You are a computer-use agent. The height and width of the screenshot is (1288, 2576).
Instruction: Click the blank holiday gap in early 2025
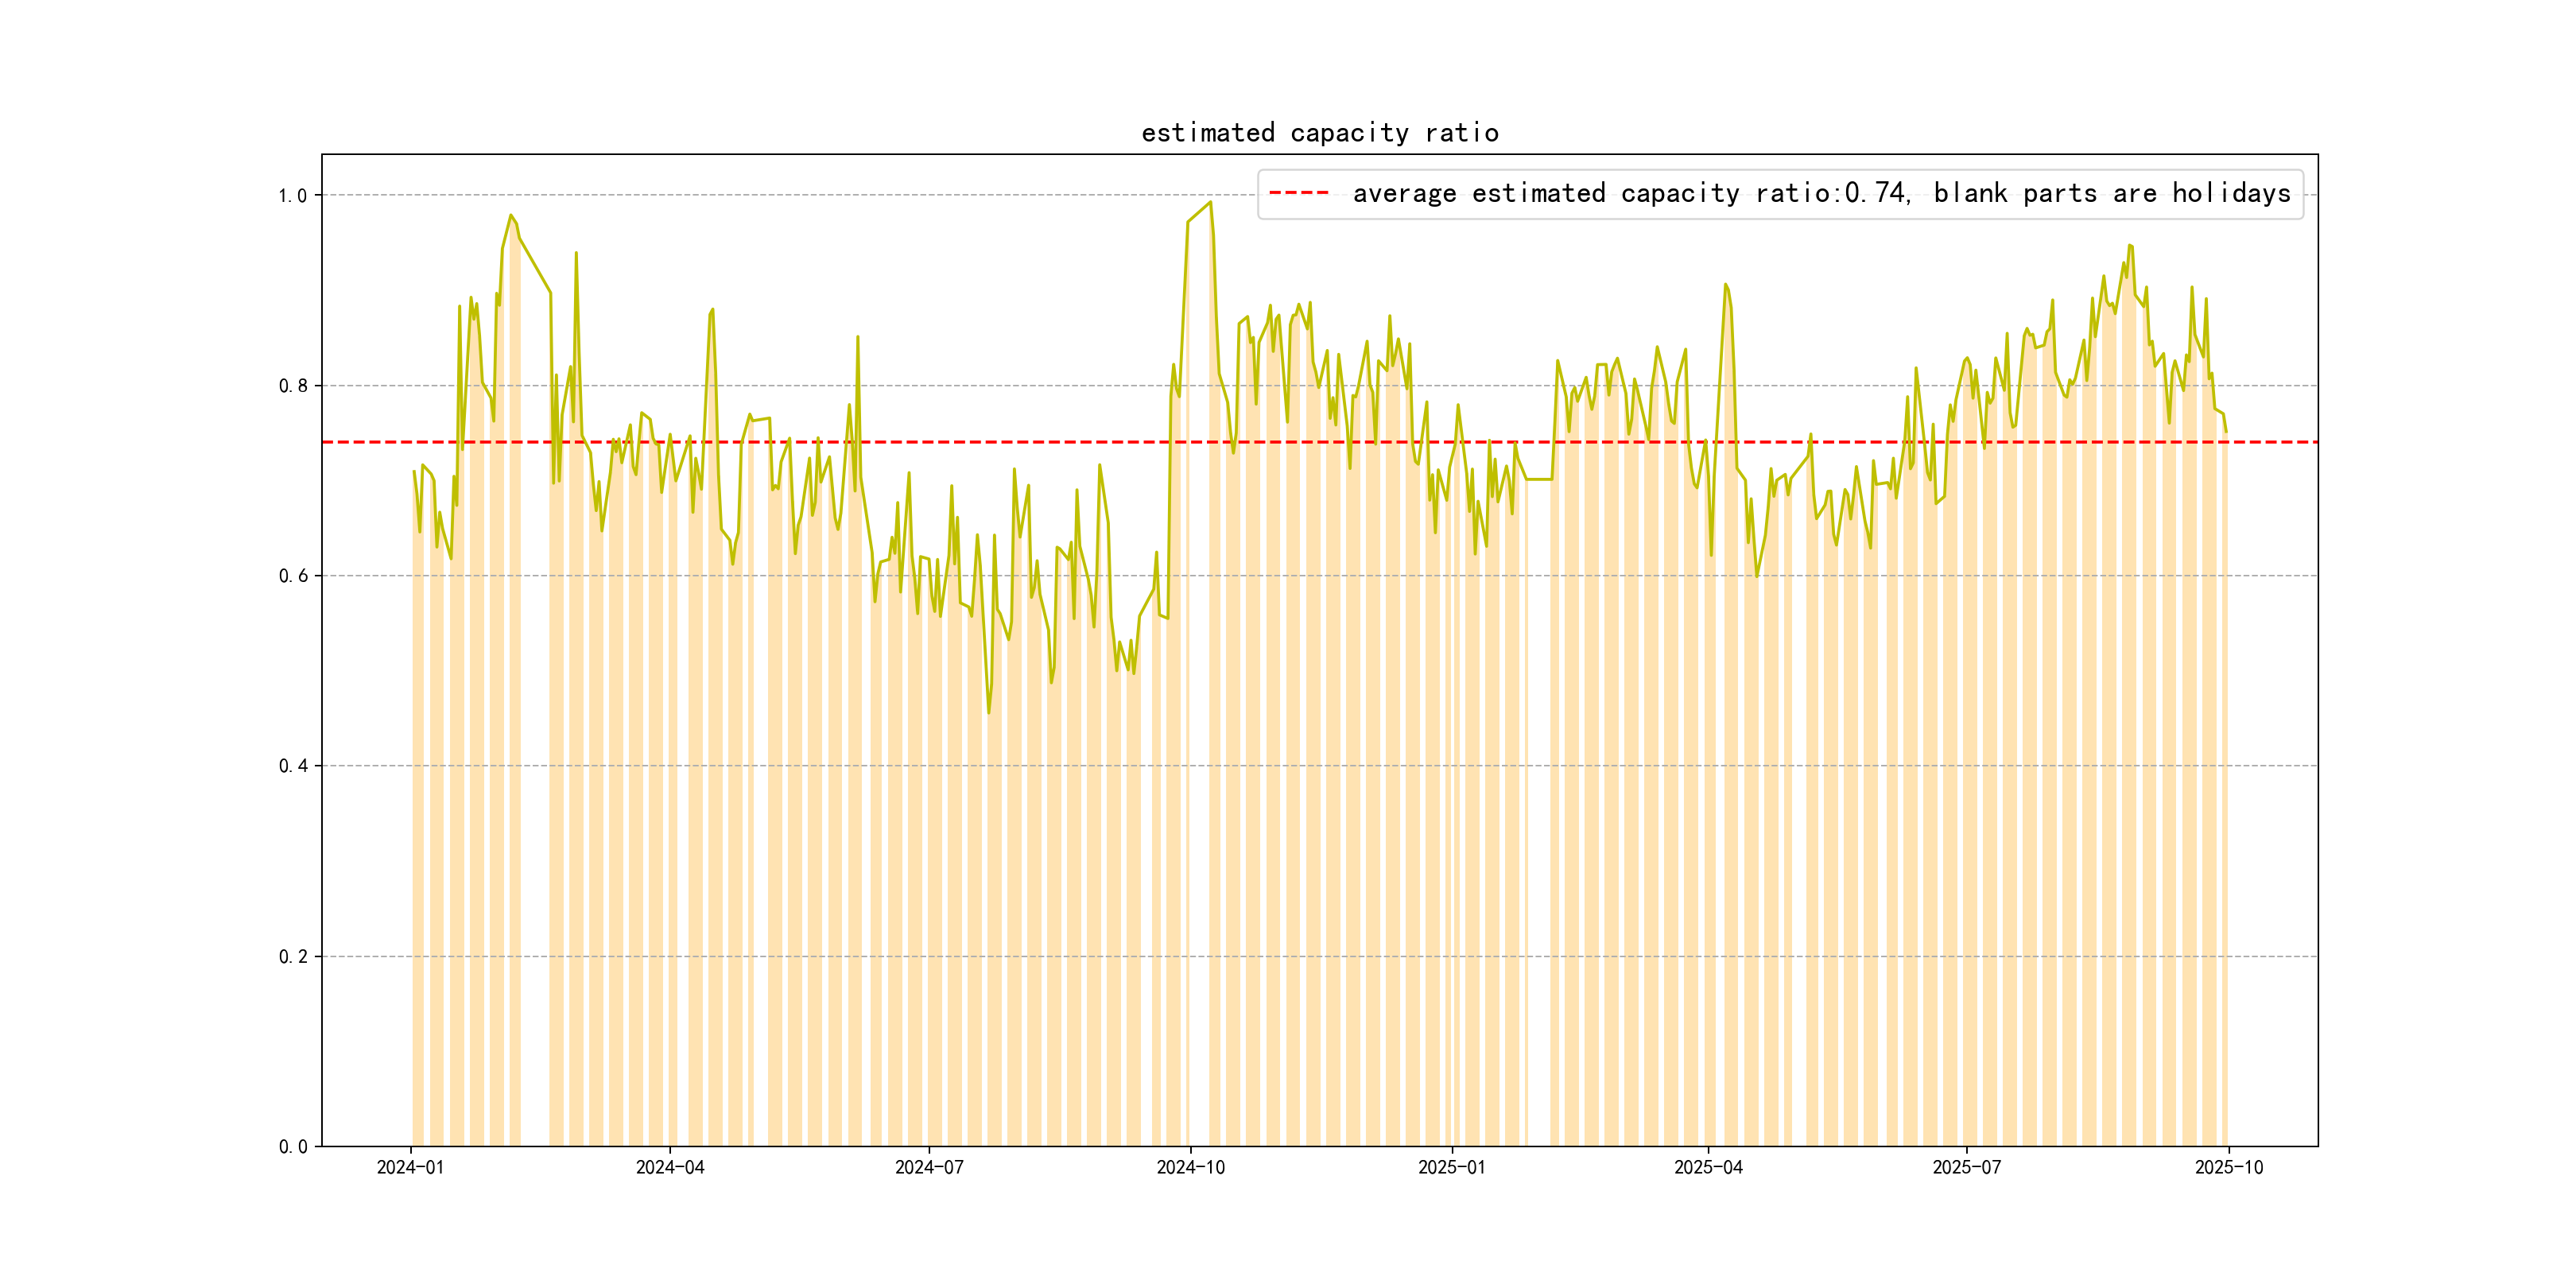(x=1538, y=800)
